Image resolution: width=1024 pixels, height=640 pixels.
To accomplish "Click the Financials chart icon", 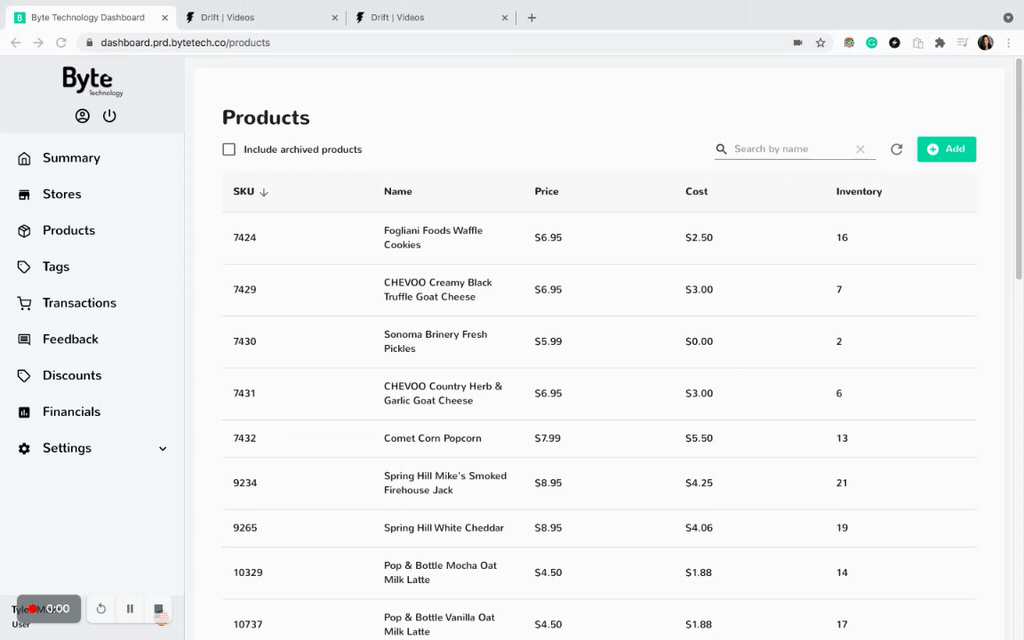I will coord(24,412).
